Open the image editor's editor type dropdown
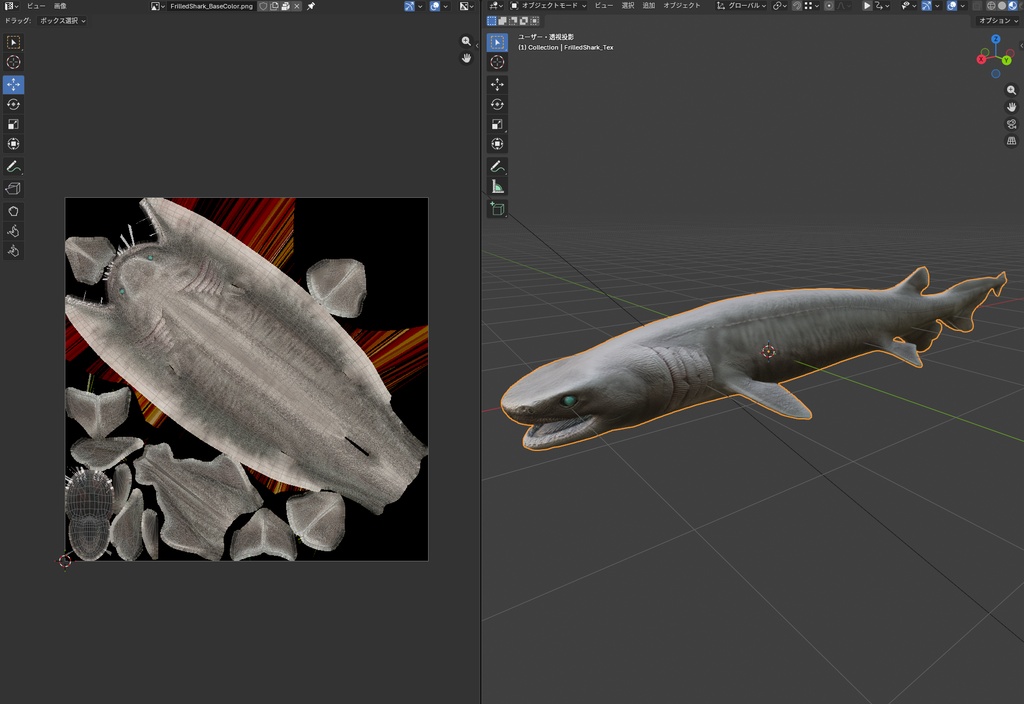 coord(12,6)
